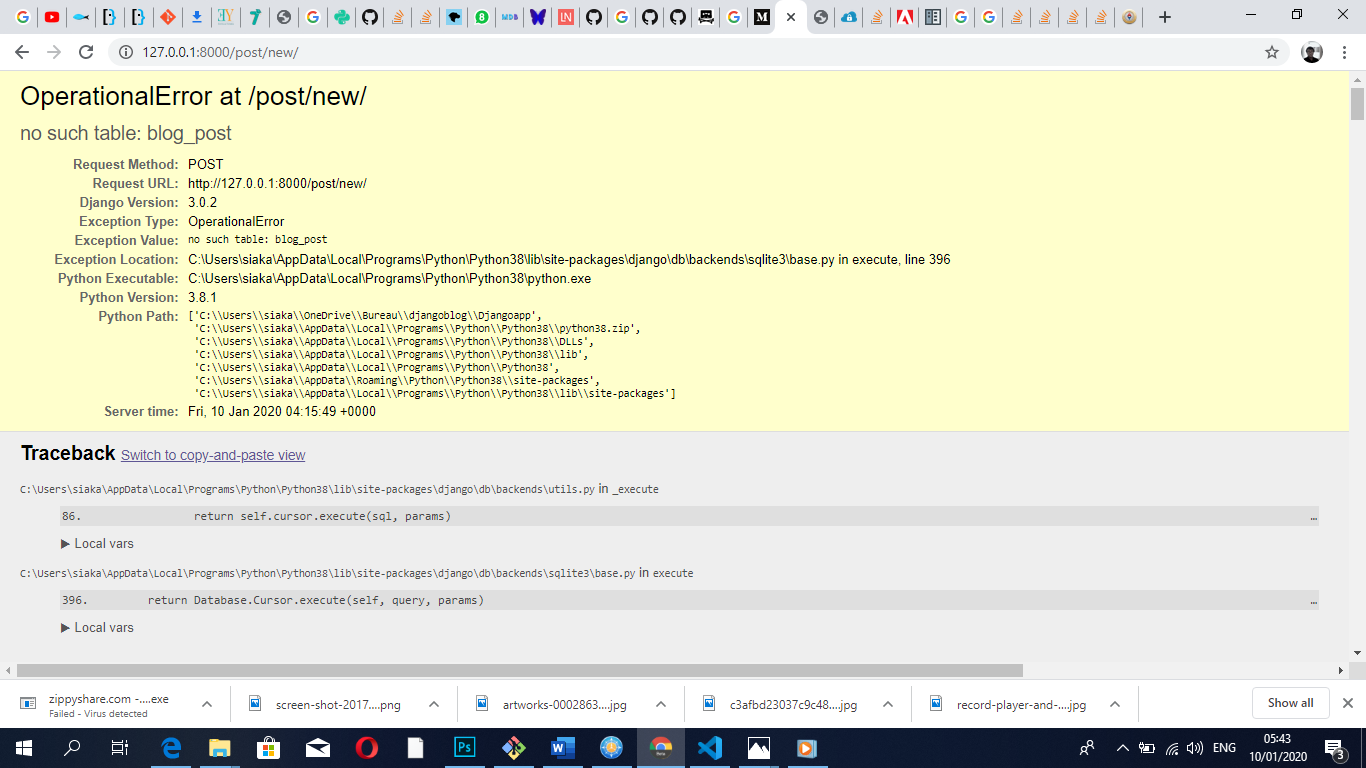Click the 'no such table: blog_post' subtitle

pyautogui.click(x=126, y=133)
